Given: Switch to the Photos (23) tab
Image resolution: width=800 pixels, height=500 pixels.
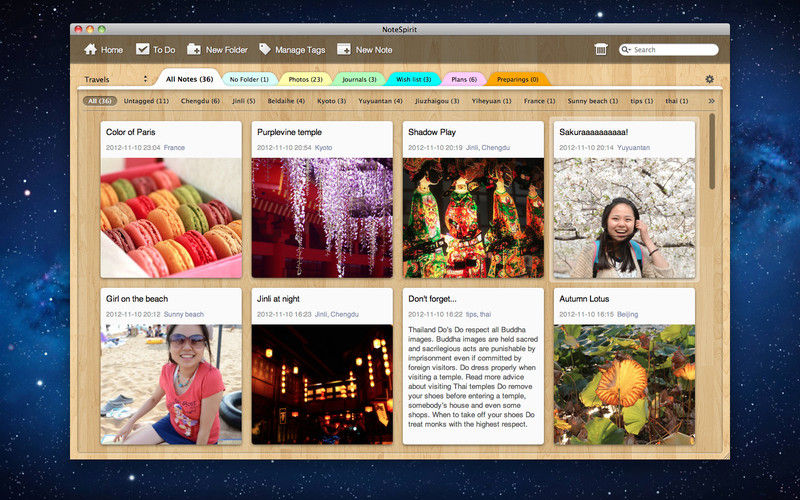Looking at the screenshot, I should click(x=305, y=80).
